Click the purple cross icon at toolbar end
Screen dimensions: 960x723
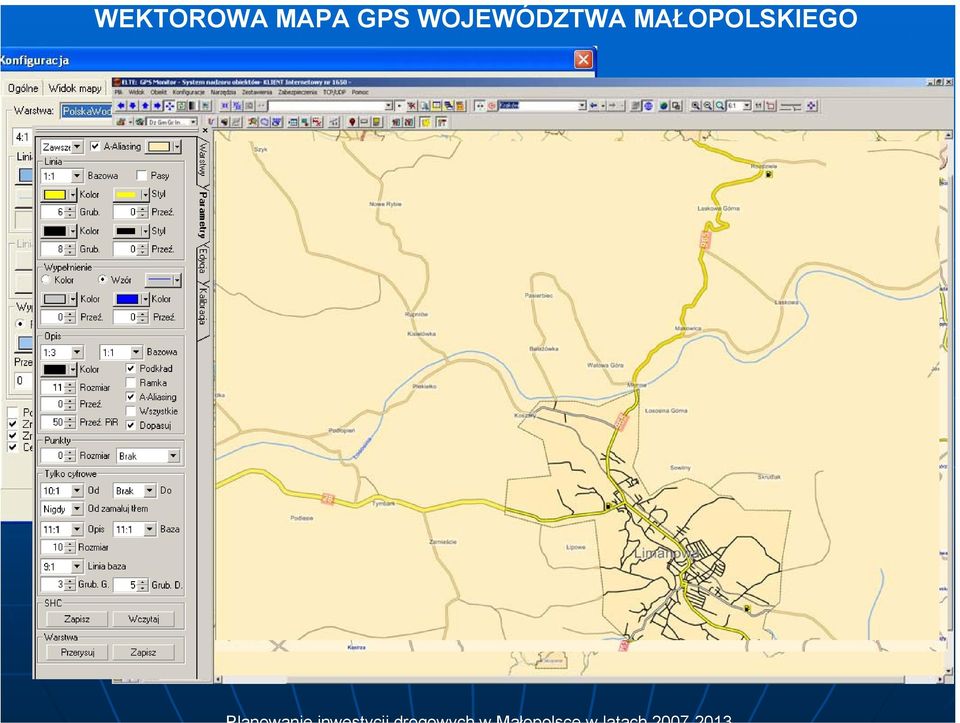click(811, 105)
